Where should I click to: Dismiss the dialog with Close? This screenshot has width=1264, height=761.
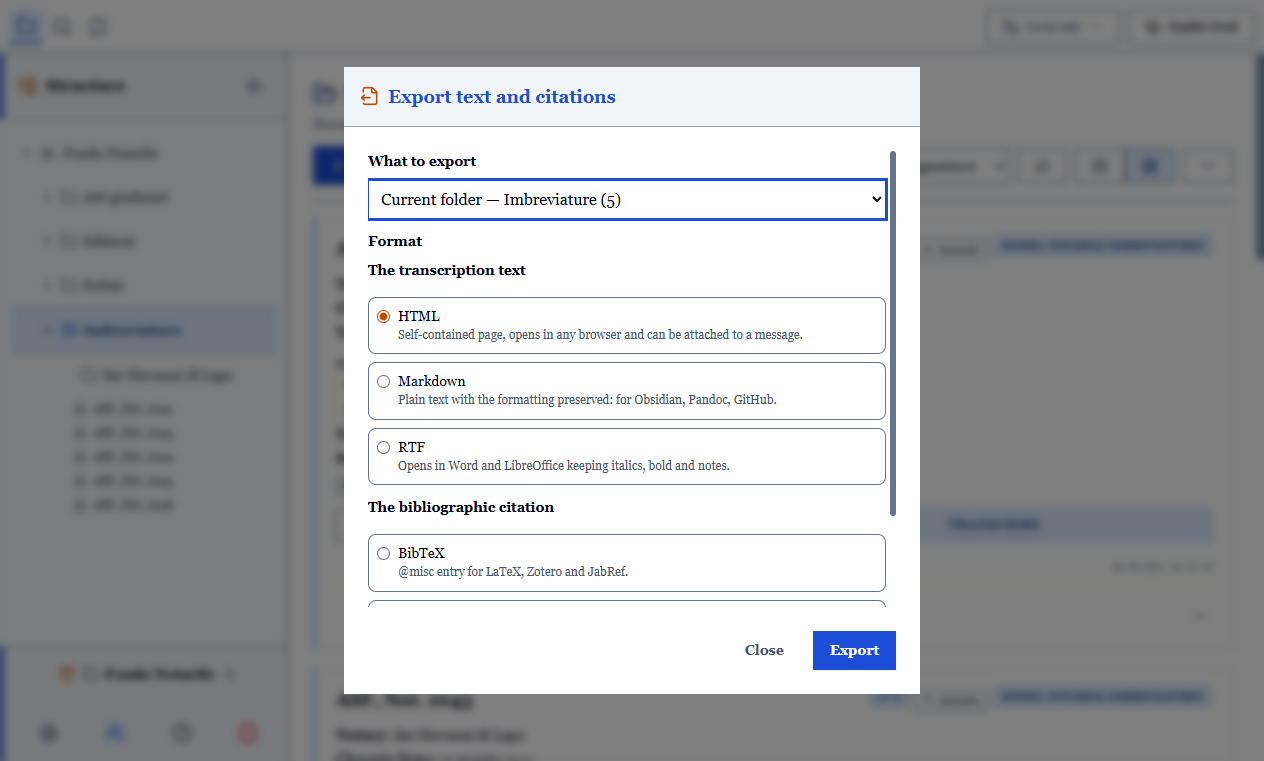click(764, 650)
